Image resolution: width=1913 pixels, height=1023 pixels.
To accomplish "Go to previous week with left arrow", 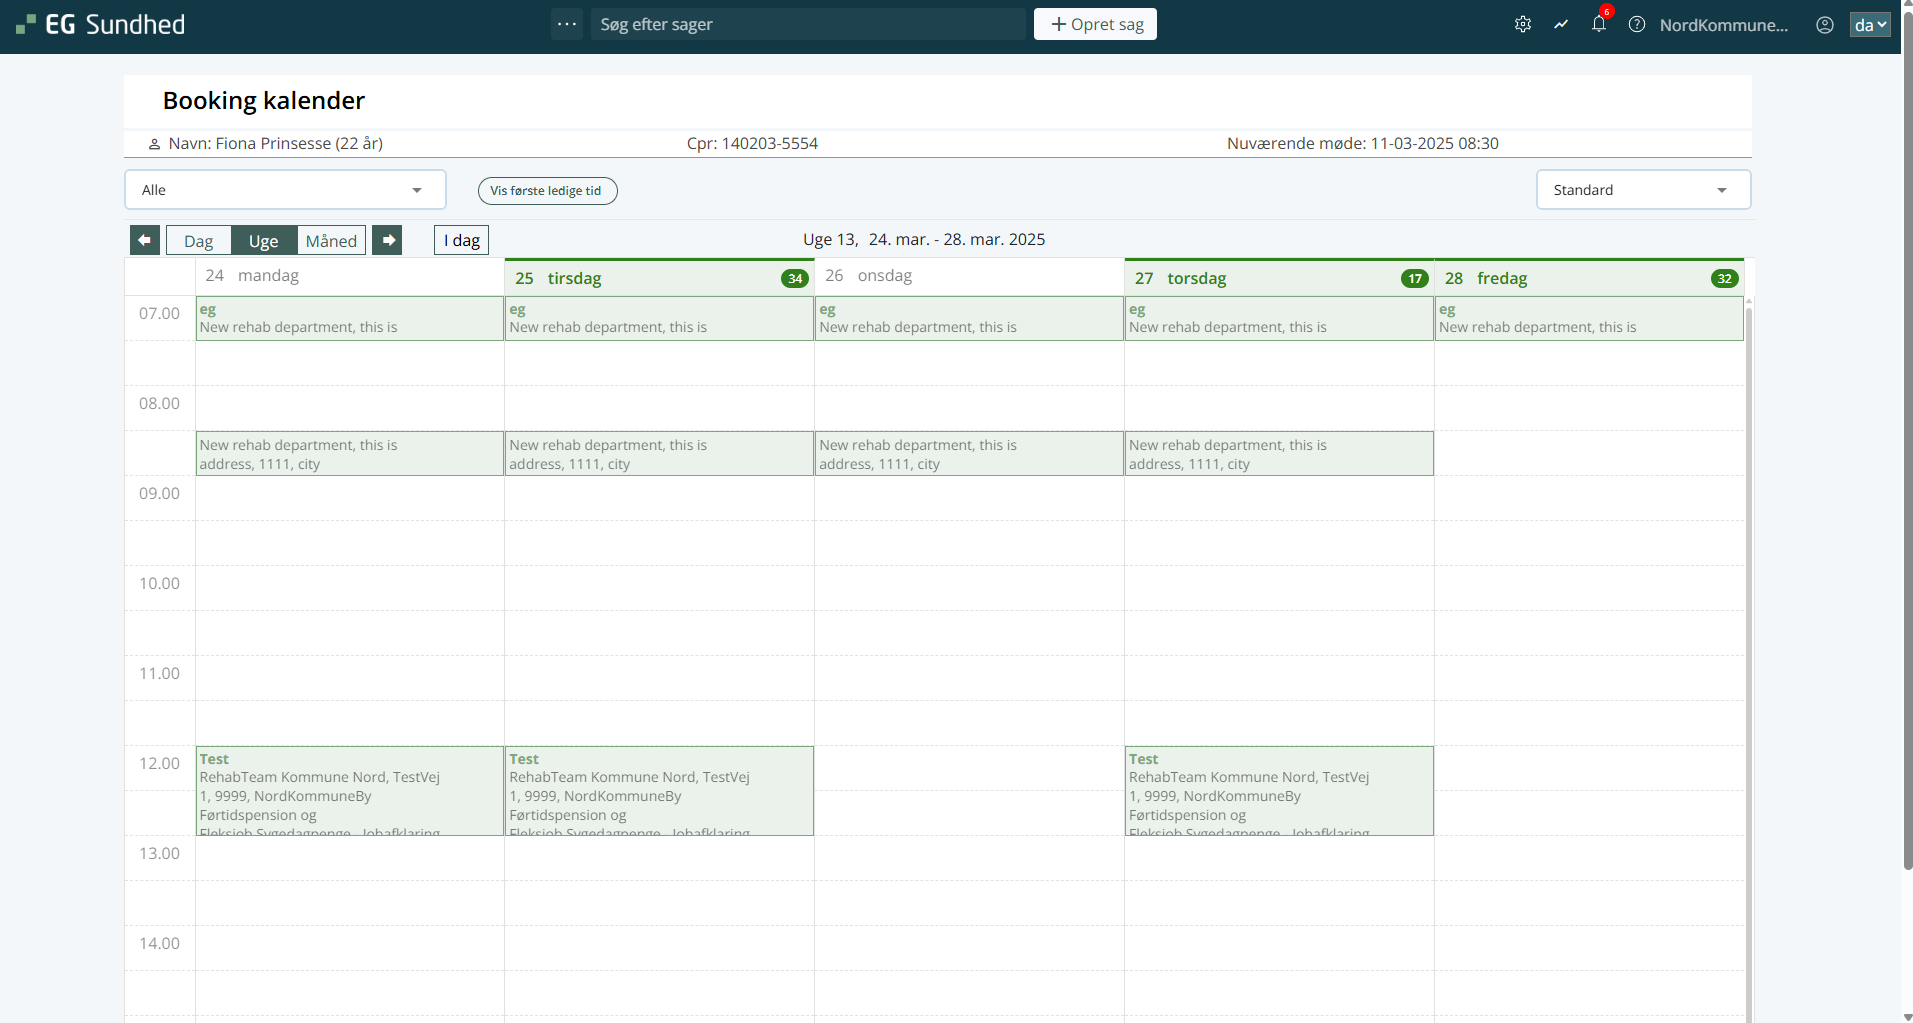I will (x=145, y=240).
